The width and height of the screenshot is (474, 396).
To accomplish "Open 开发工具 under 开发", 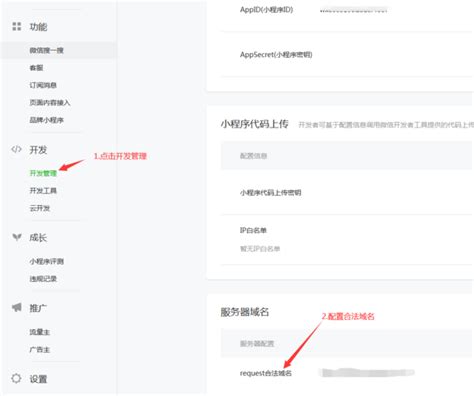I will 43,191.
